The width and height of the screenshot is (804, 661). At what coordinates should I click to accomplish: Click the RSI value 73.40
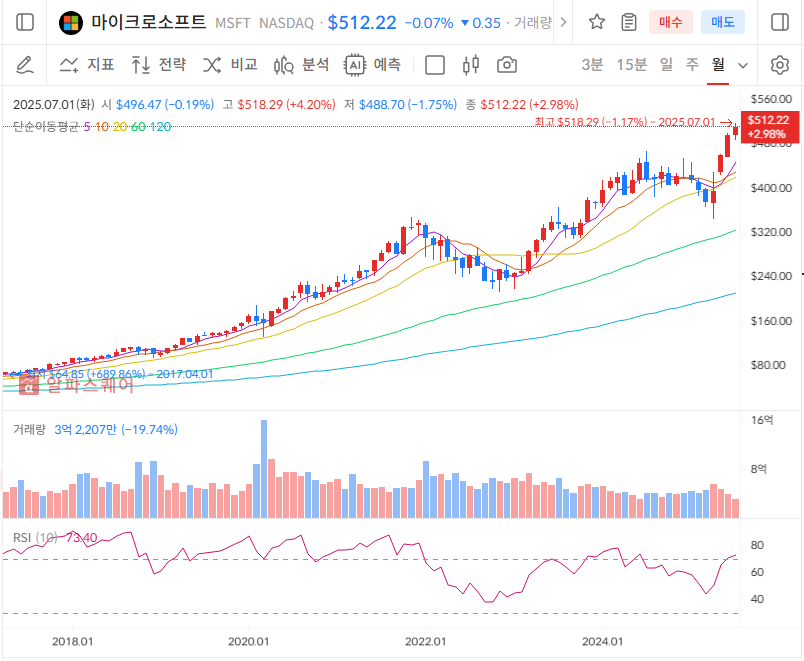82,537
